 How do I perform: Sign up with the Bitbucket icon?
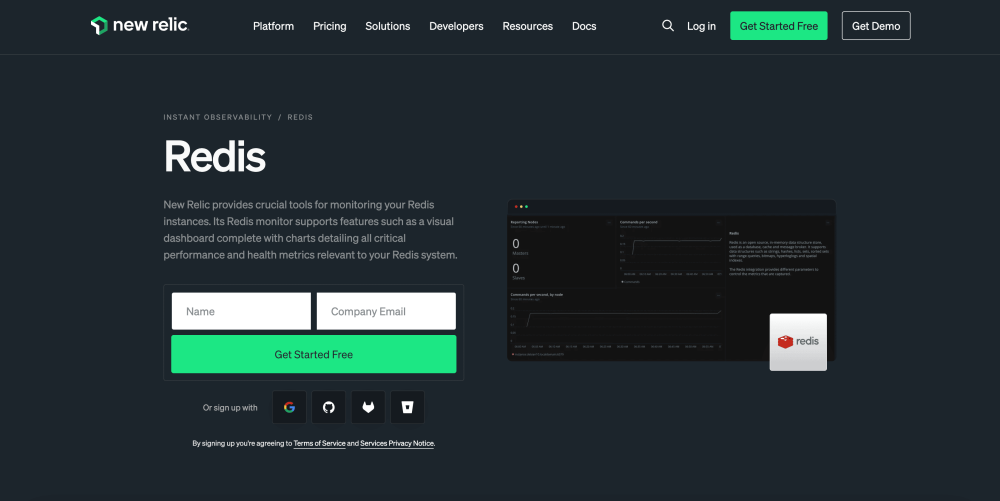[407, 407]
